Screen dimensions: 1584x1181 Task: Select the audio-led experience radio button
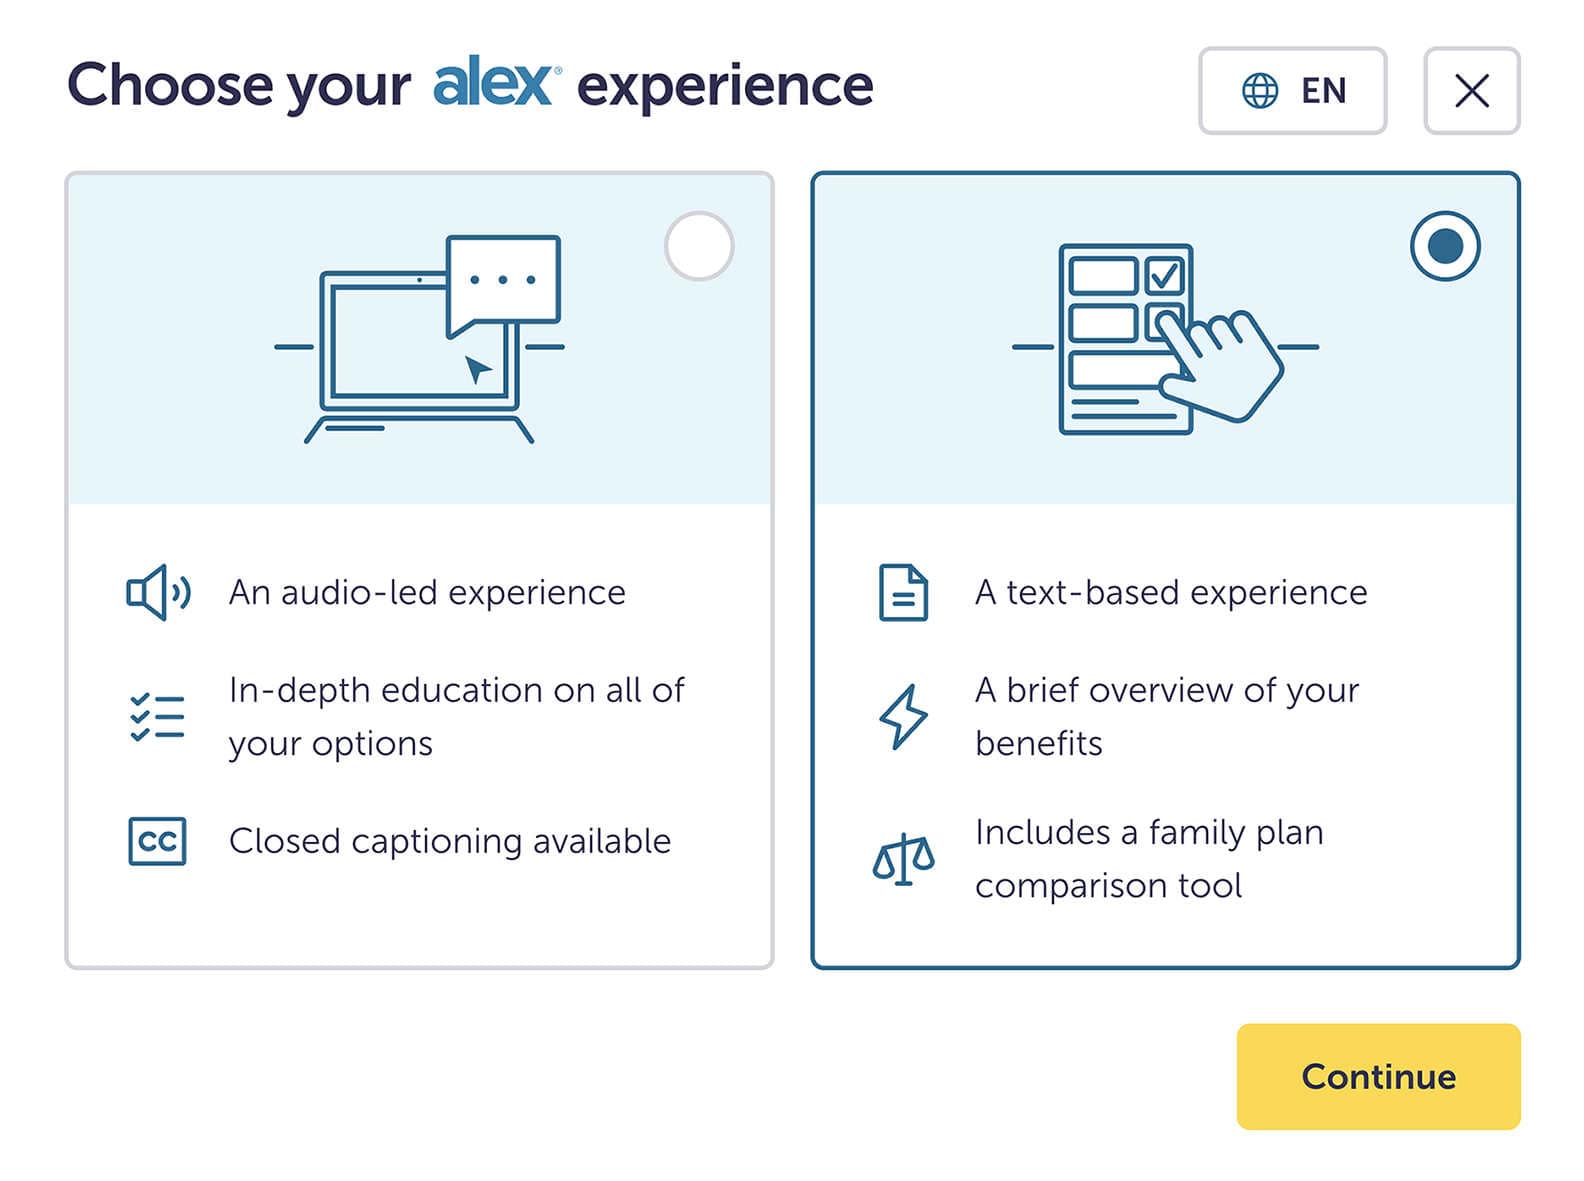pyautogui.click(x=700, y=246)
